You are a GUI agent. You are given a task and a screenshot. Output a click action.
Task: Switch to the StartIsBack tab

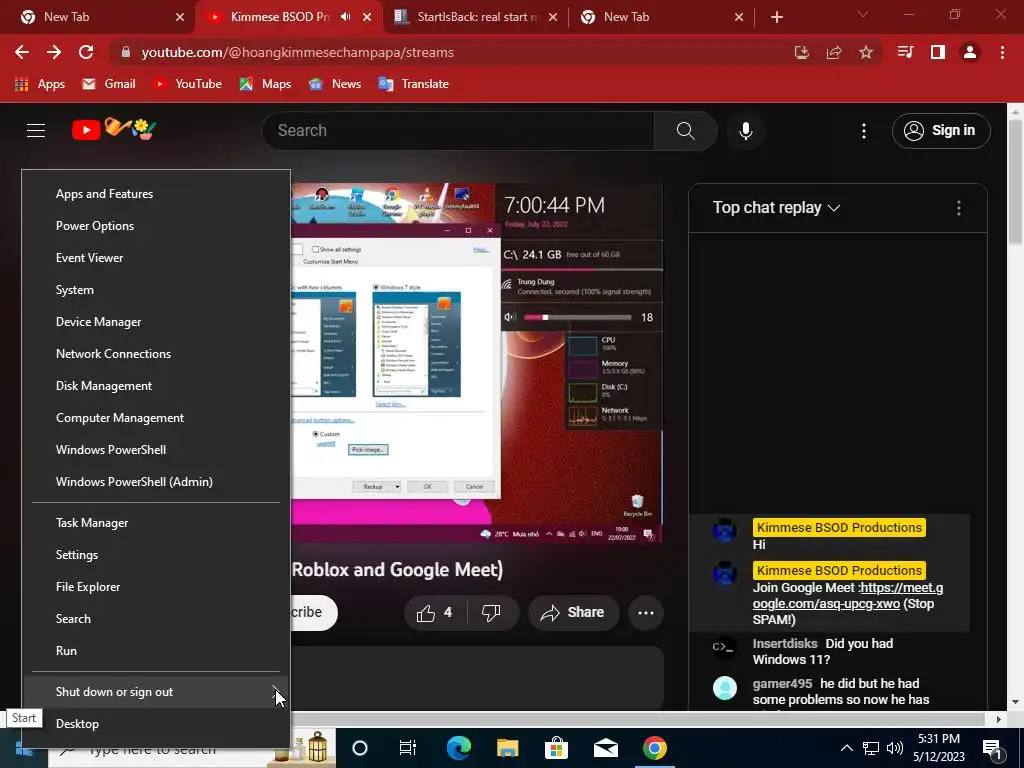click(x=475, y=17)
